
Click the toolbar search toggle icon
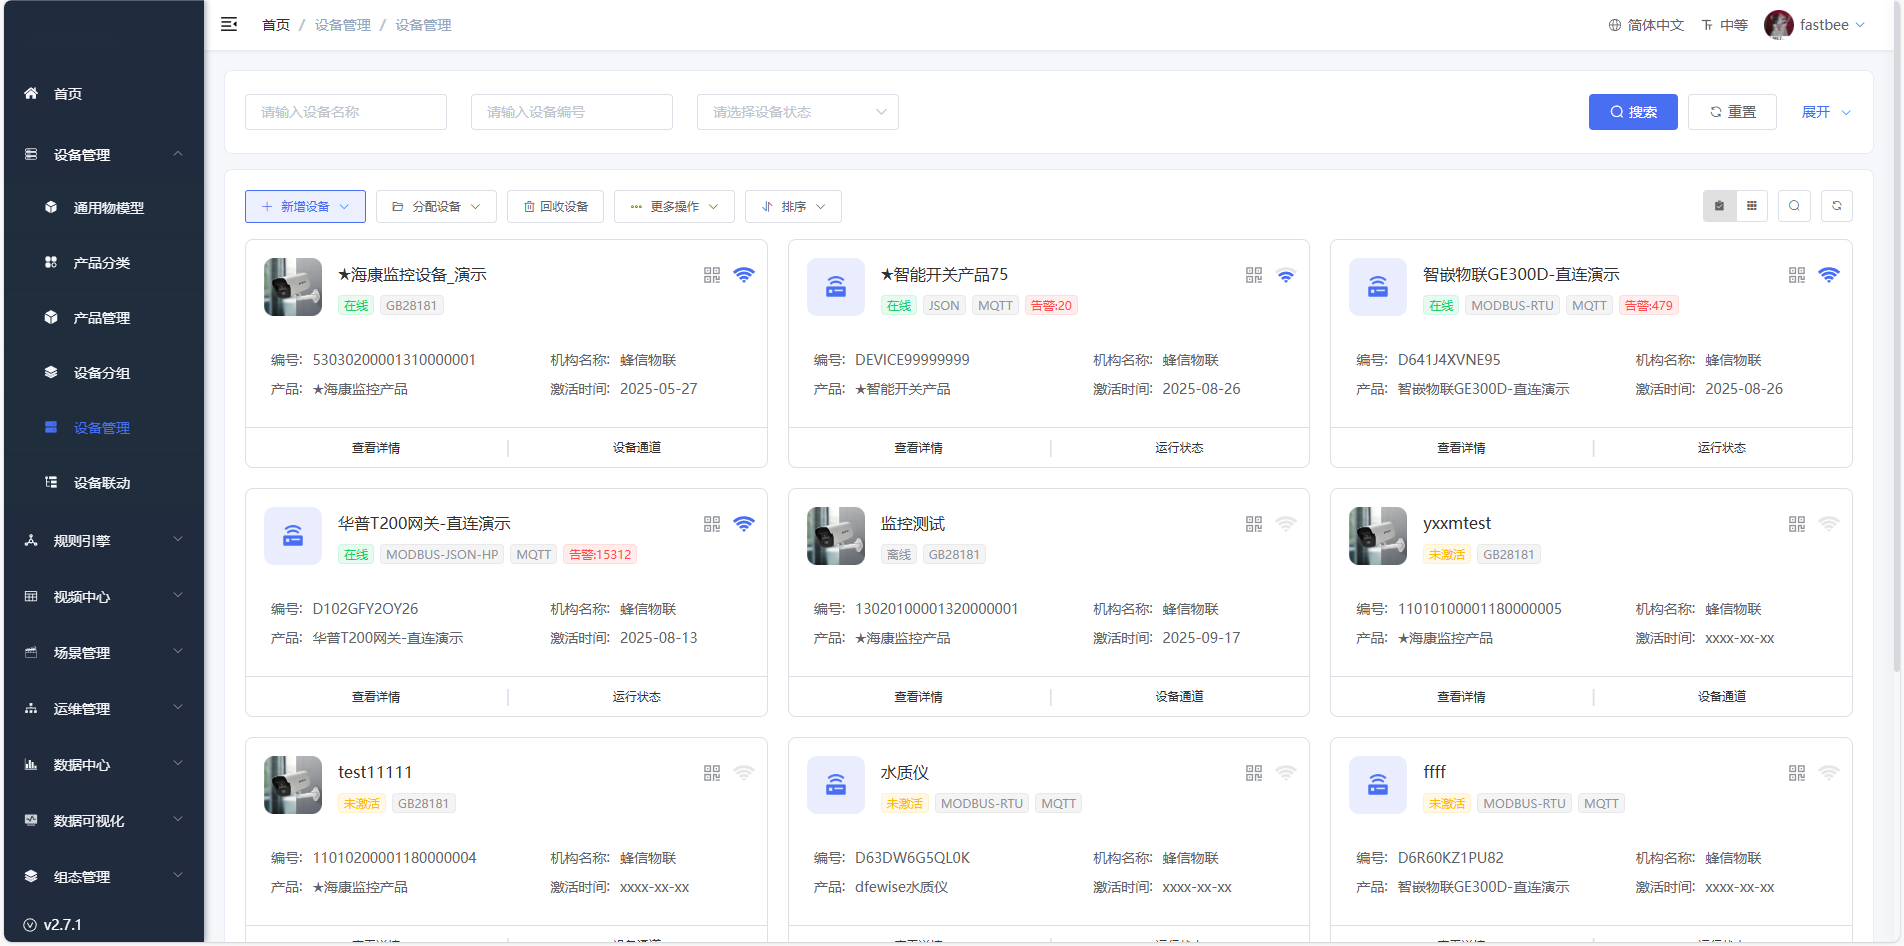tap(1794, 206)
